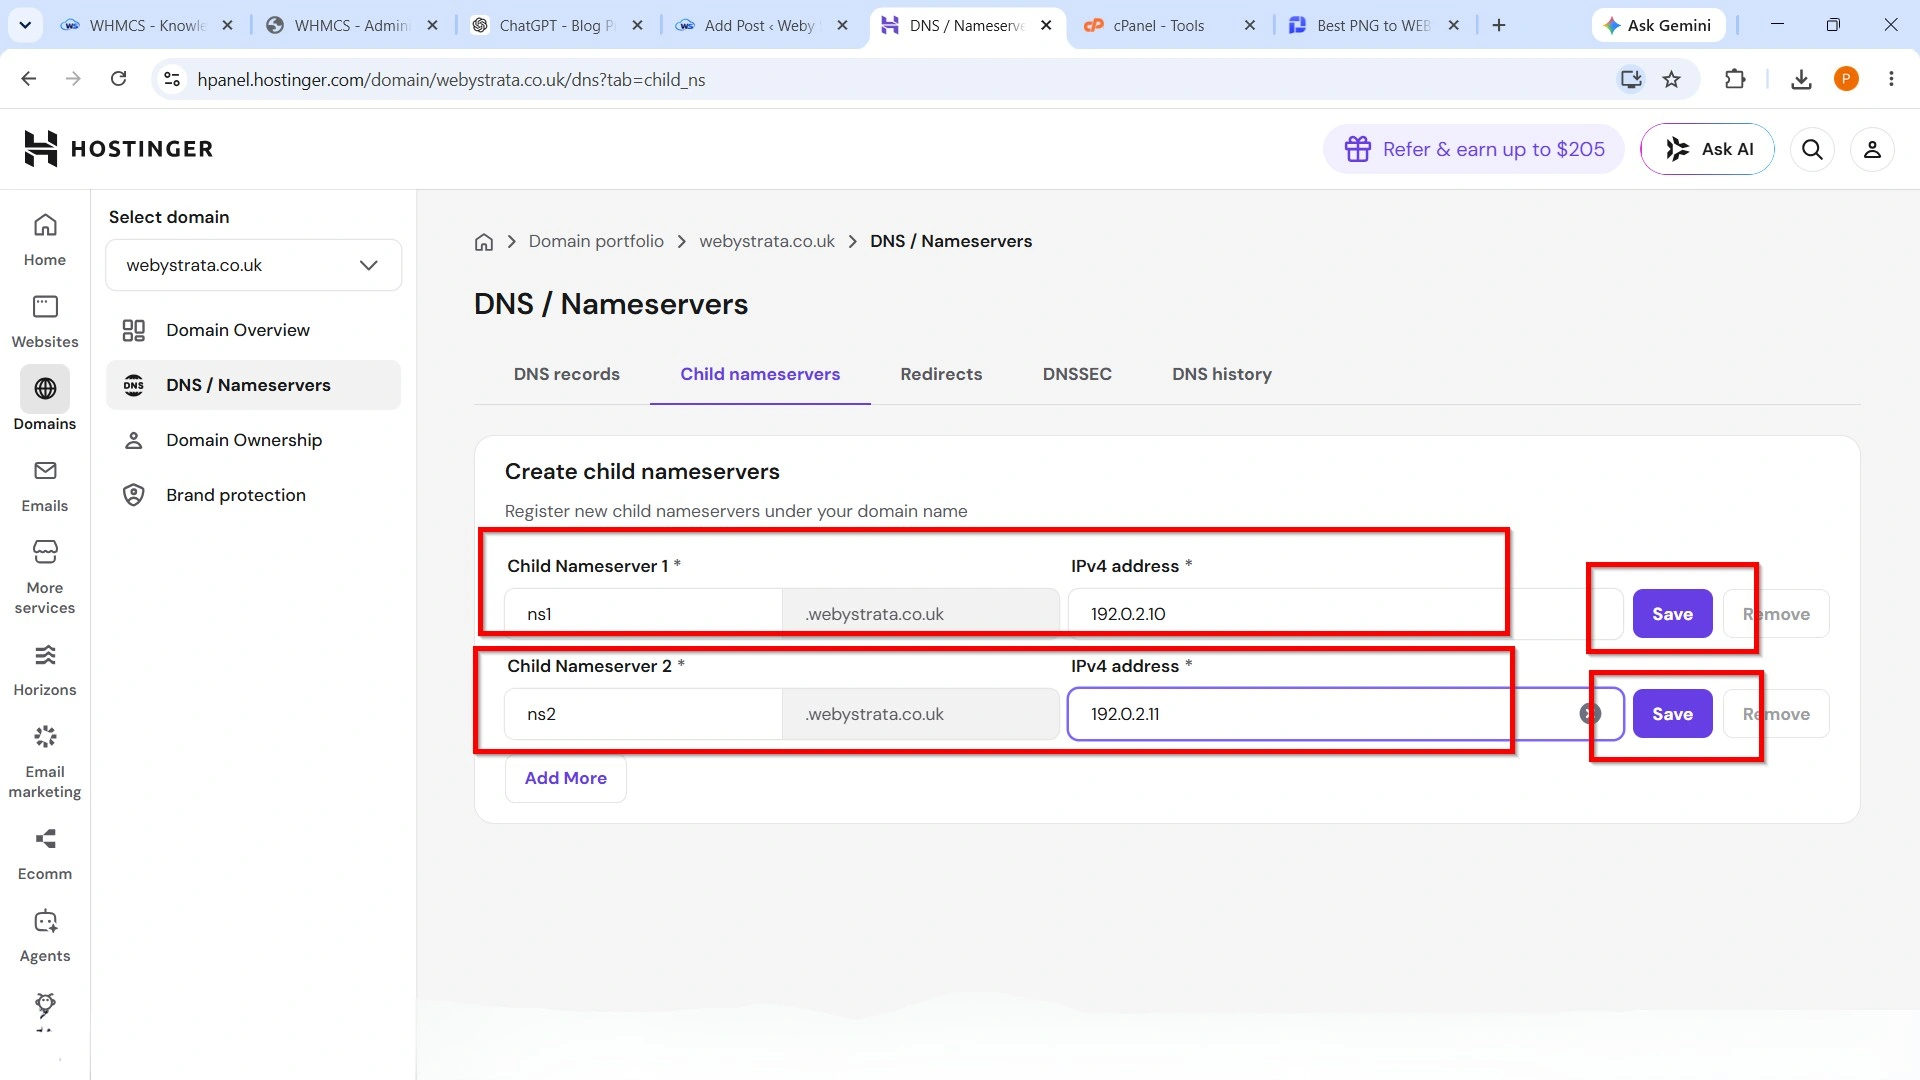The image size is (1920, 1080).
Task: Click the search magnifier icon in header
Action: [1812, 149]
